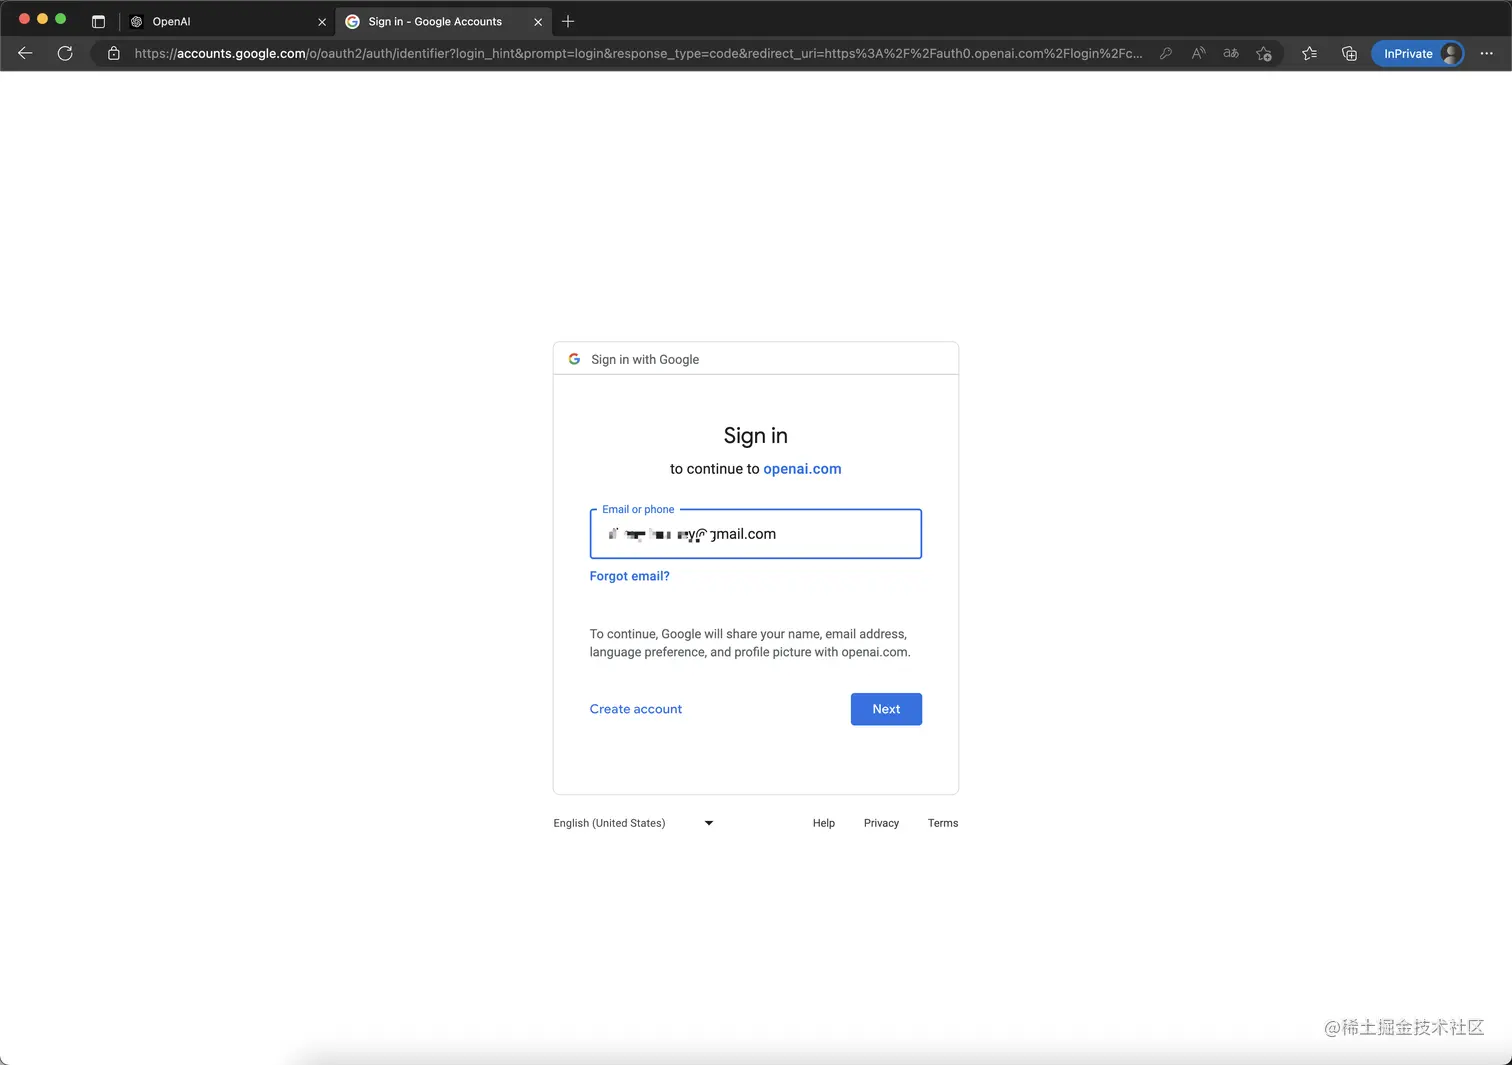Go back with the browser back arrow
The image size is (1512, 1065).
point(25,53)
